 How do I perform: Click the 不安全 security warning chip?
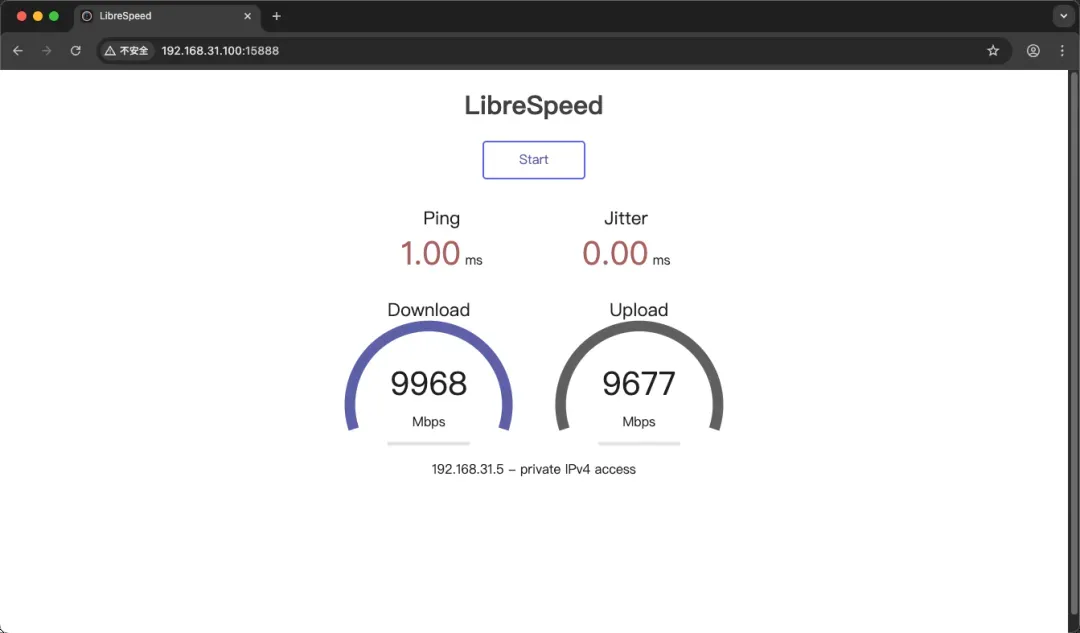click(127, 50)
